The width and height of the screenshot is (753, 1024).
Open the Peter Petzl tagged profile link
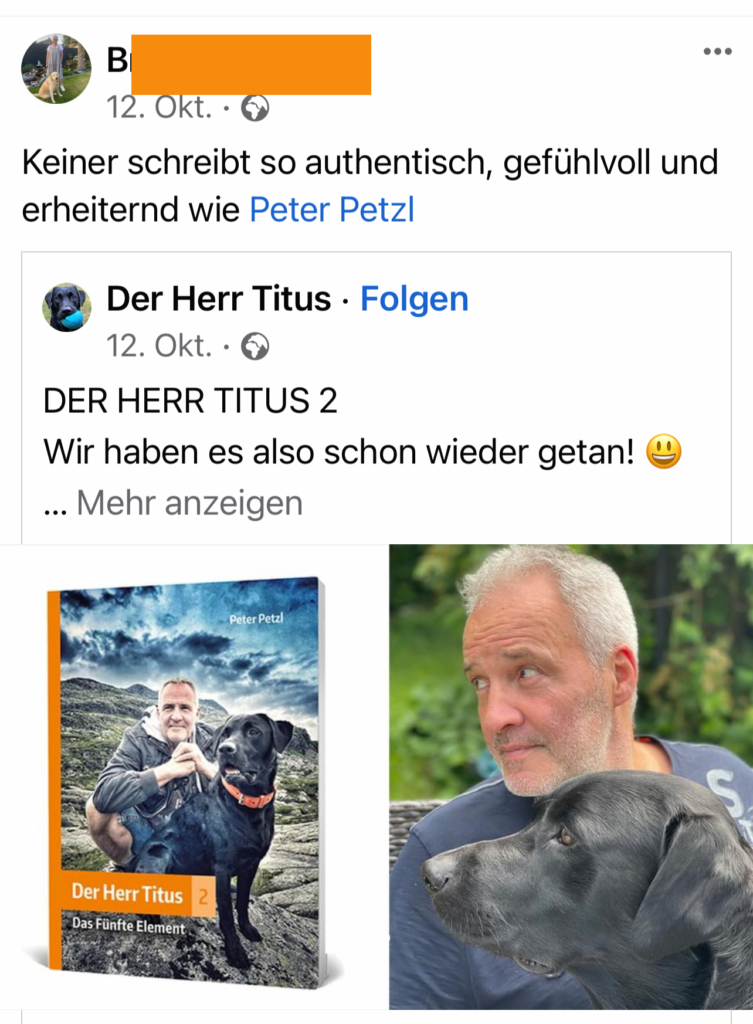332,210
